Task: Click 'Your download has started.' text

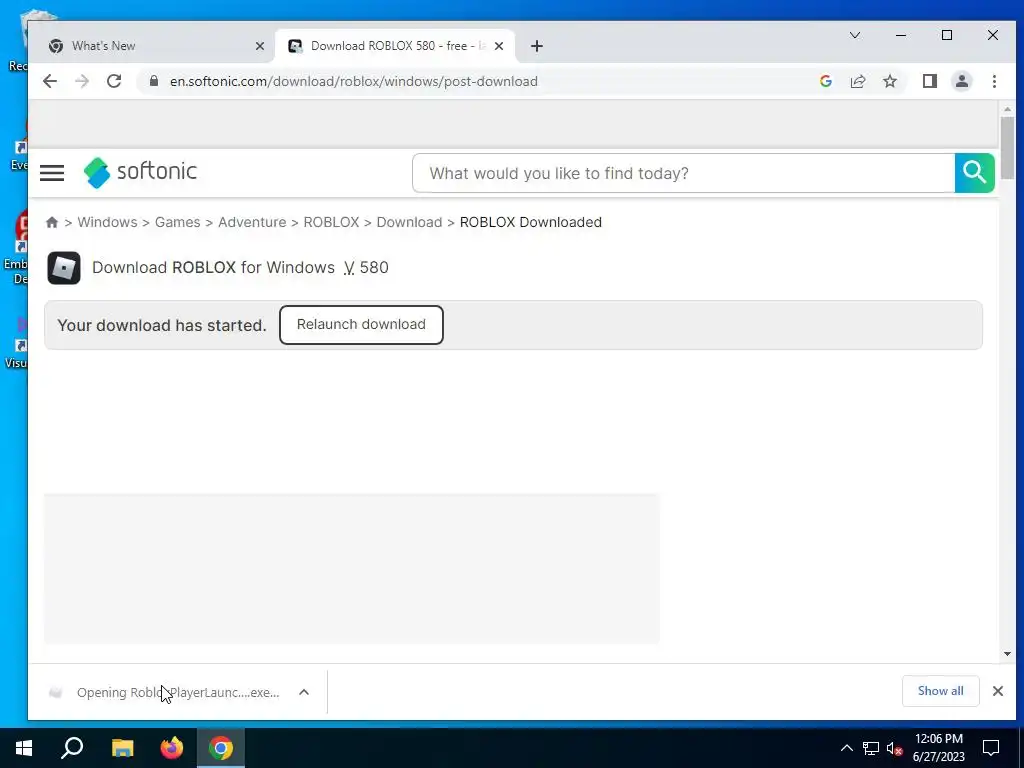Action: click(162, 325)
